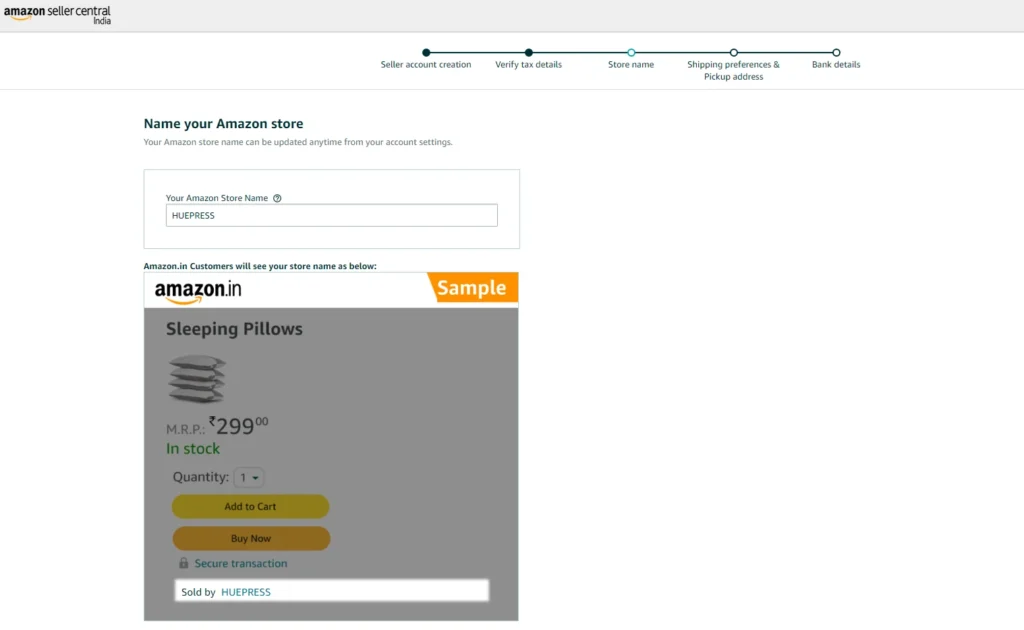The width and height of the screenshot is (1024, 630).
Task: Click the lock icon beside Secure transaction
Action: coord(184,563)
